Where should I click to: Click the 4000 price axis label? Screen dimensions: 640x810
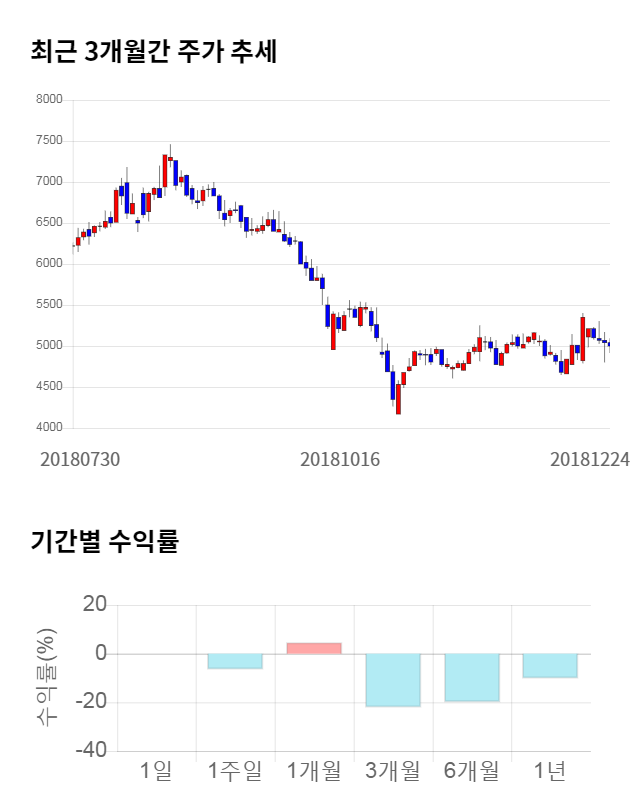click(49, 428)
